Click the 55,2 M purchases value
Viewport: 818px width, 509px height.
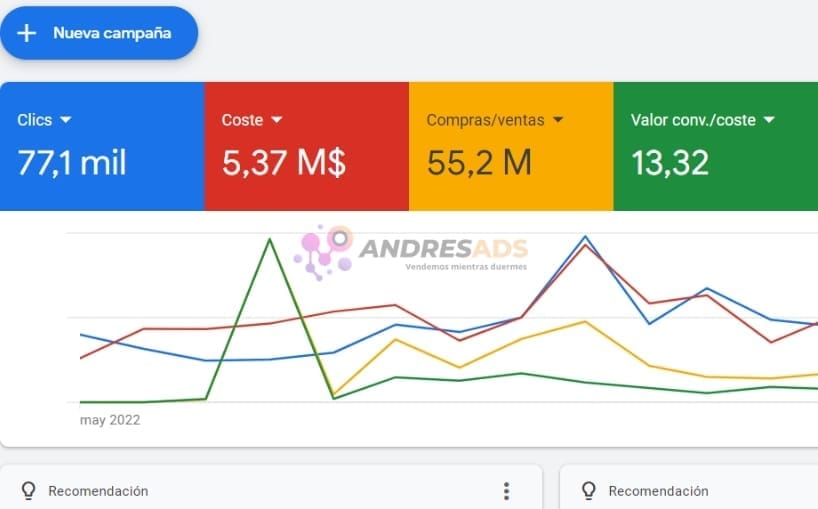479,163
